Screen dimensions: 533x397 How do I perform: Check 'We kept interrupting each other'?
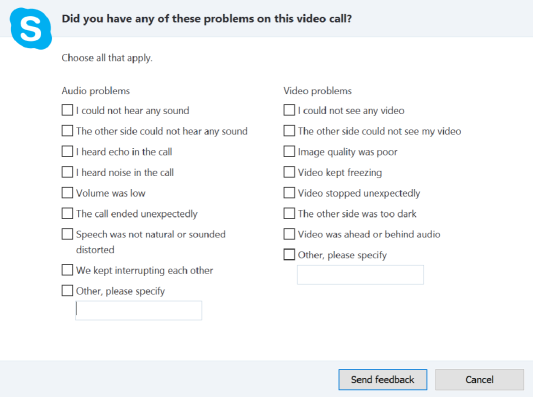click(x=67, y=270)
